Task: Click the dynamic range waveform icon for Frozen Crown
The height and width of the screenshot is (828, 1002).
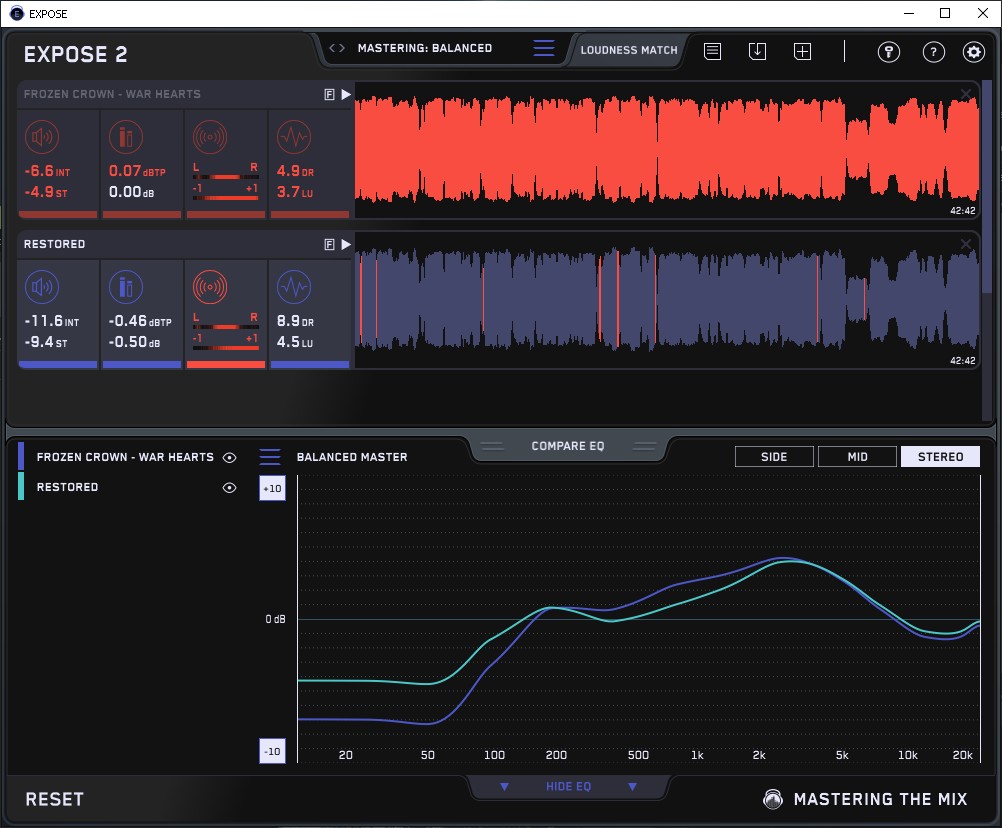Action: coord(292,137)
